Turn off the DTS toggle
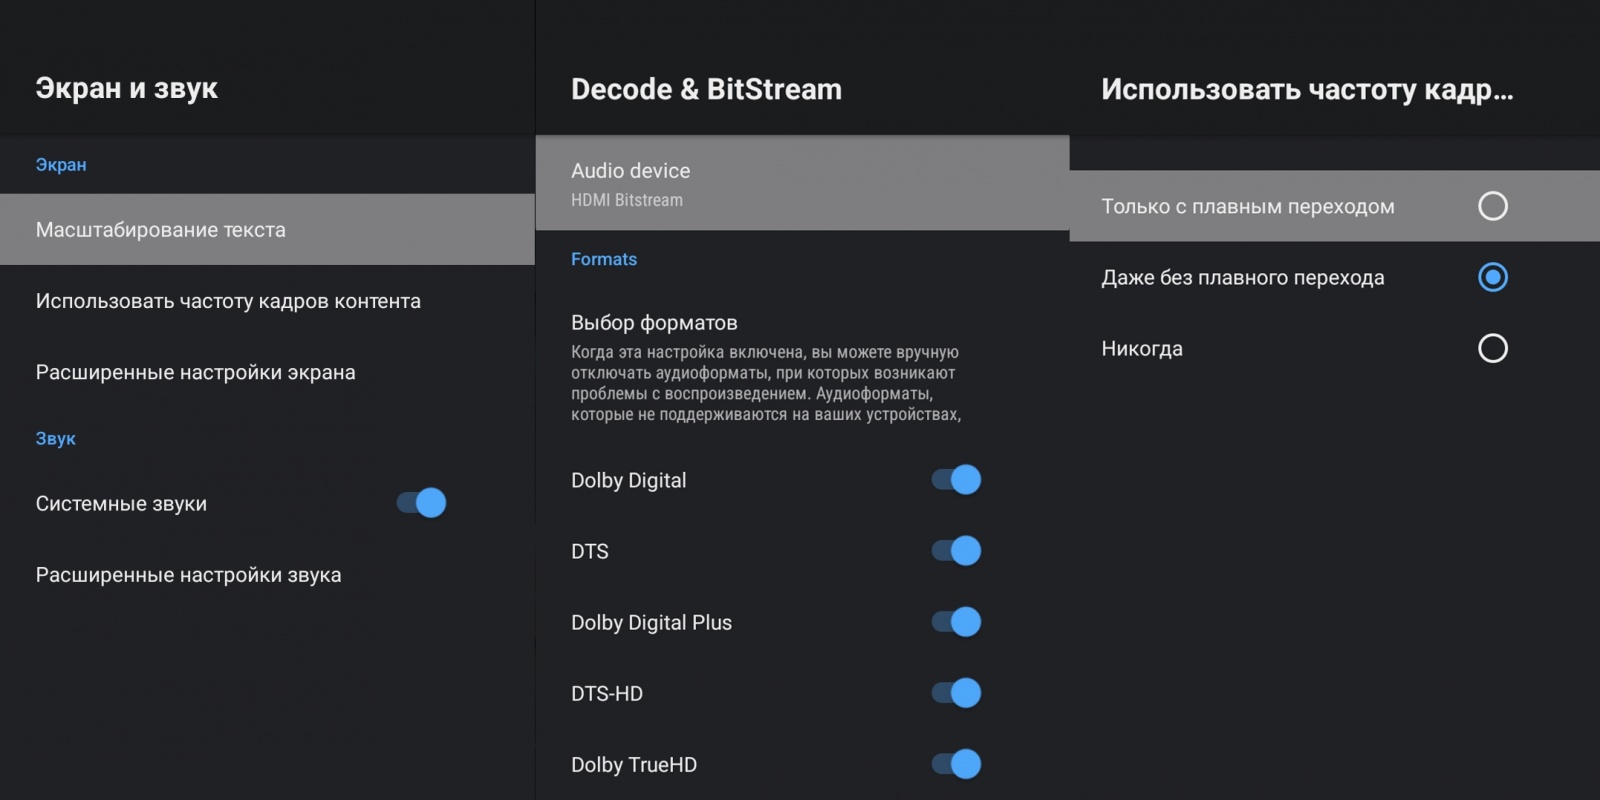This screenshot has width=1600, height=800. coord(956,551)
